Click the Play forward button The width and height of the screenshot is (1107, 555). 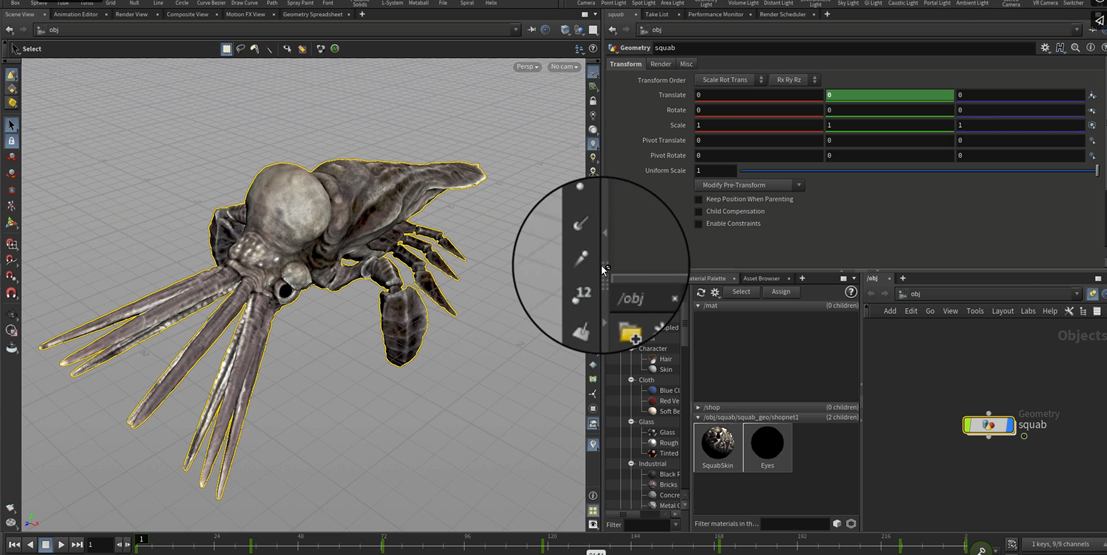(61, 545)
